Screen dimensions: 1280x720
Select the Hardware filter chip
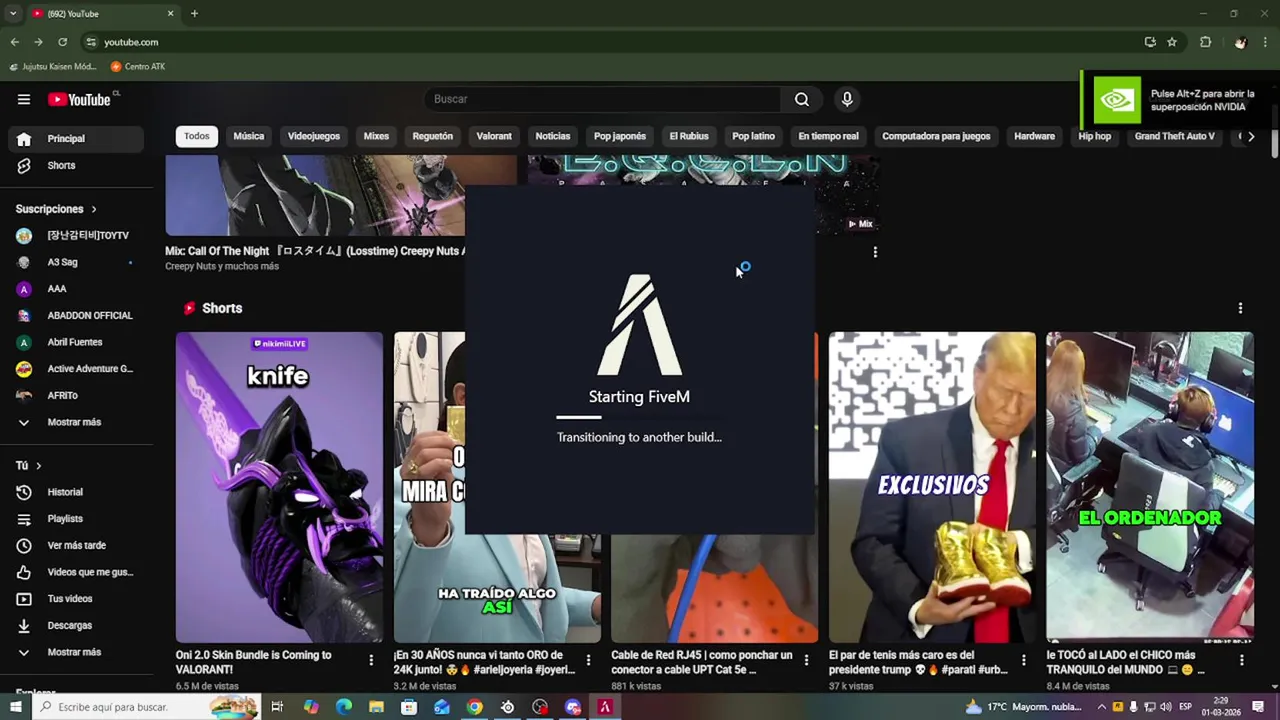click(x=1034, y=136)
